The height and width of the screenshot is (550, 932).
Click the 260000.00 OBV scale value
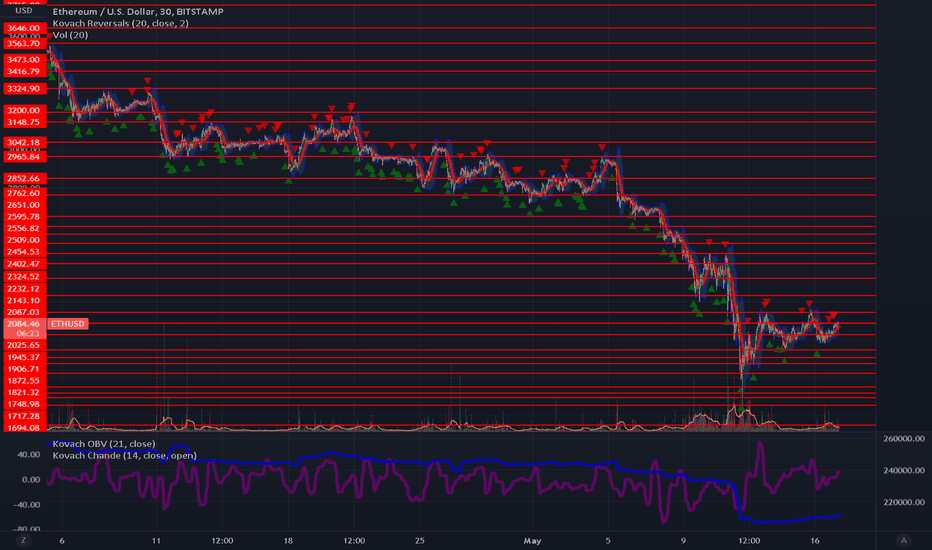[904, 439]
